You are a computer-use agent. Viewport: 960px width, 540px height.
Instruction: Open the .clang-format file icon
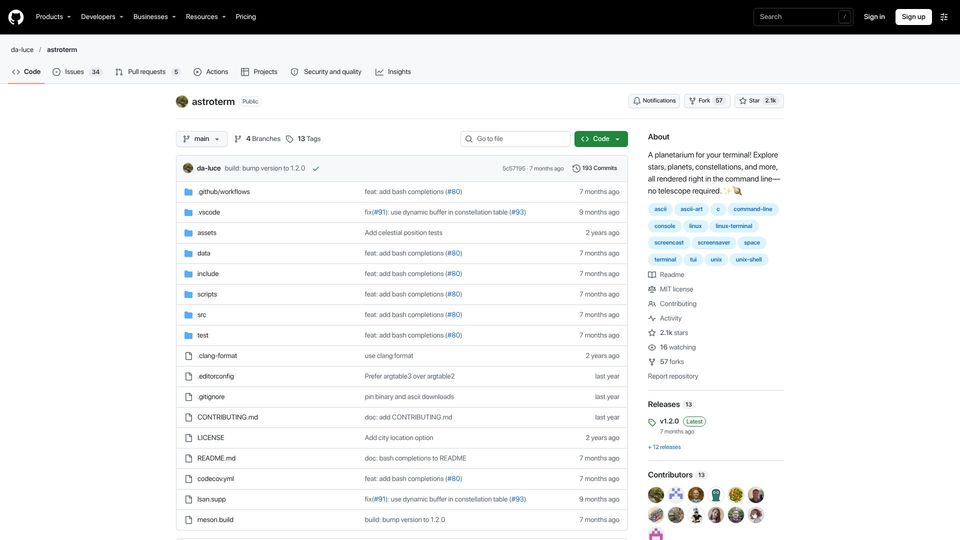coord(189,356)
